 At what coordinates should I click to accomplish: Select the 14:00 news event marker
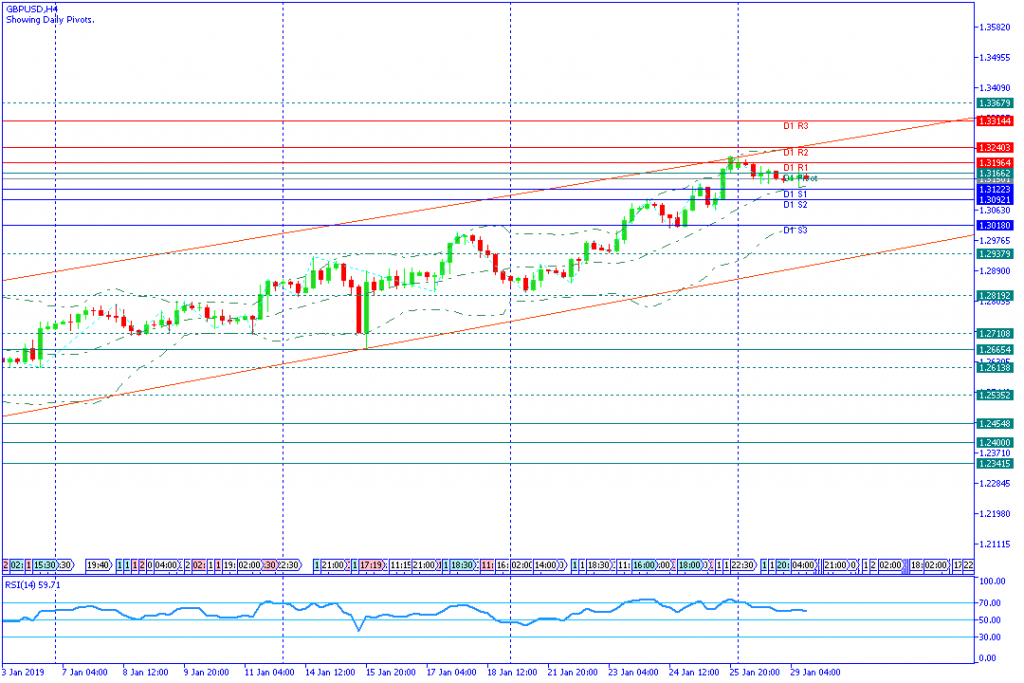click(546, 565)
